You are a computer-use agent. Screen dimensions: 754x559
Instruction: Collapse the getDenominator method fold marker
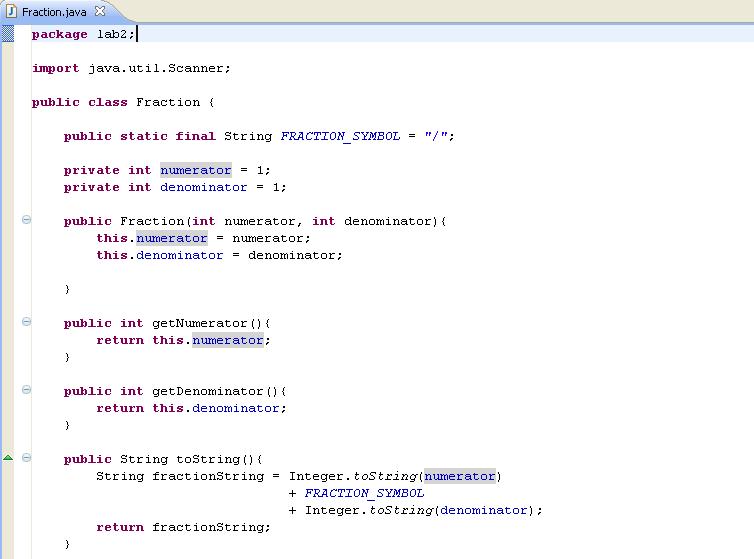pos(26,390)
